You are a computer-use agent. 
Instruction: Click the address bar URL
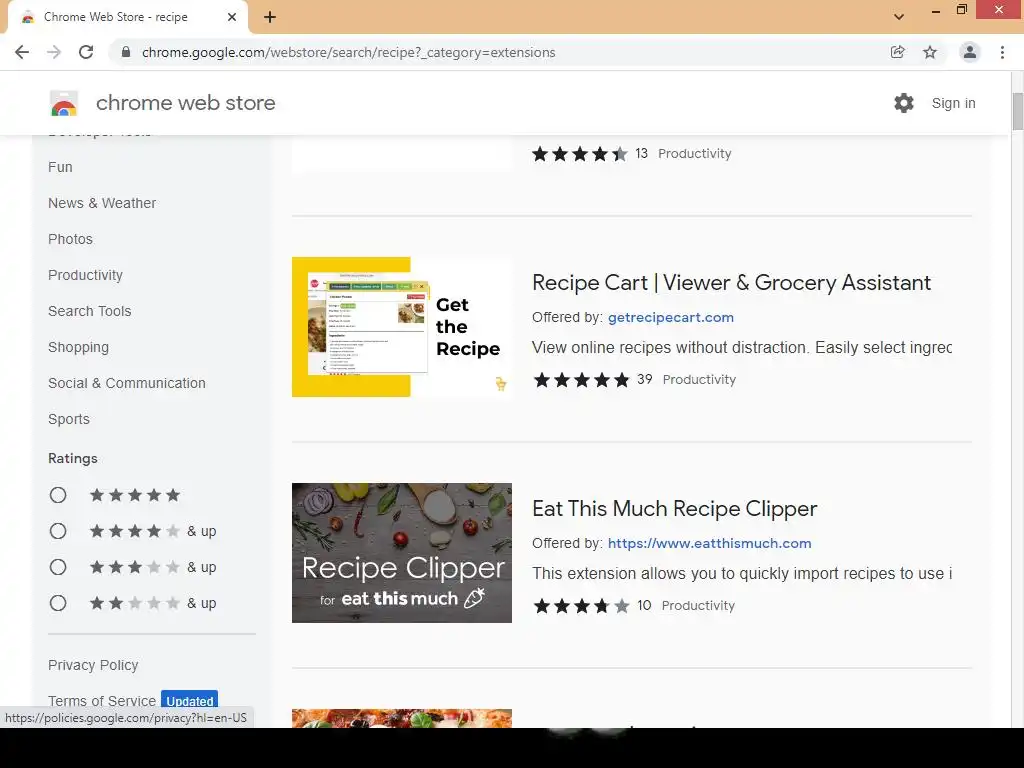[x=349, y=52]
